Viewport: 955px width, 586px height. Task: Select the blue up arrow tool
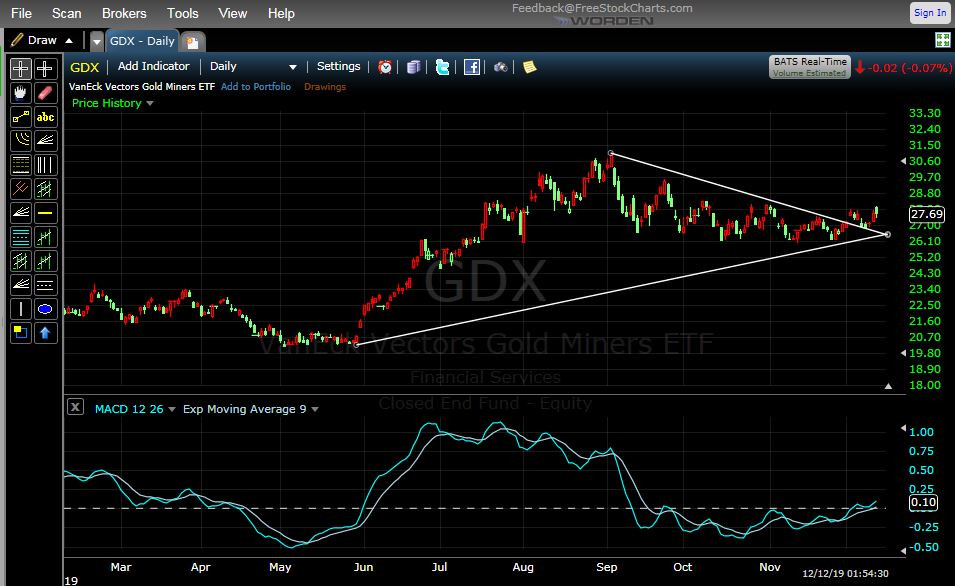tap(45, 333)
